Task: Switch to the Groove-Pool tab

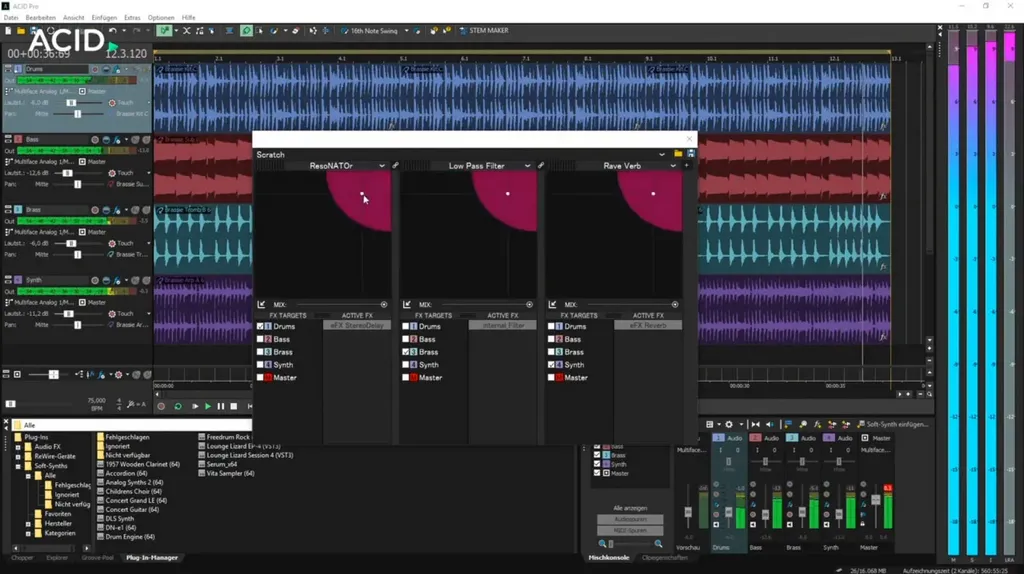Action: point(97,558)
